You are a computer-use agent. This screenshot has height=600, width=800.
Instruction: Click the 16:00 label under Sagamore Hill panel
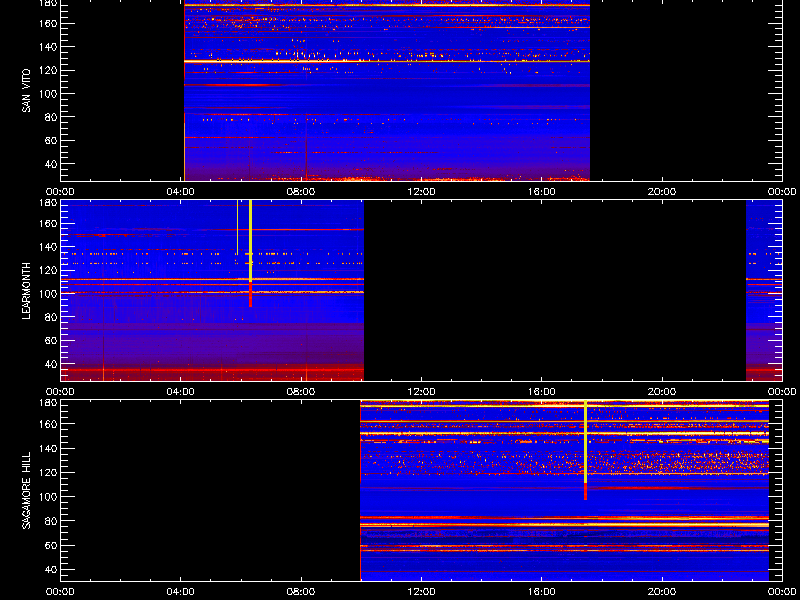tap(542, 592)
